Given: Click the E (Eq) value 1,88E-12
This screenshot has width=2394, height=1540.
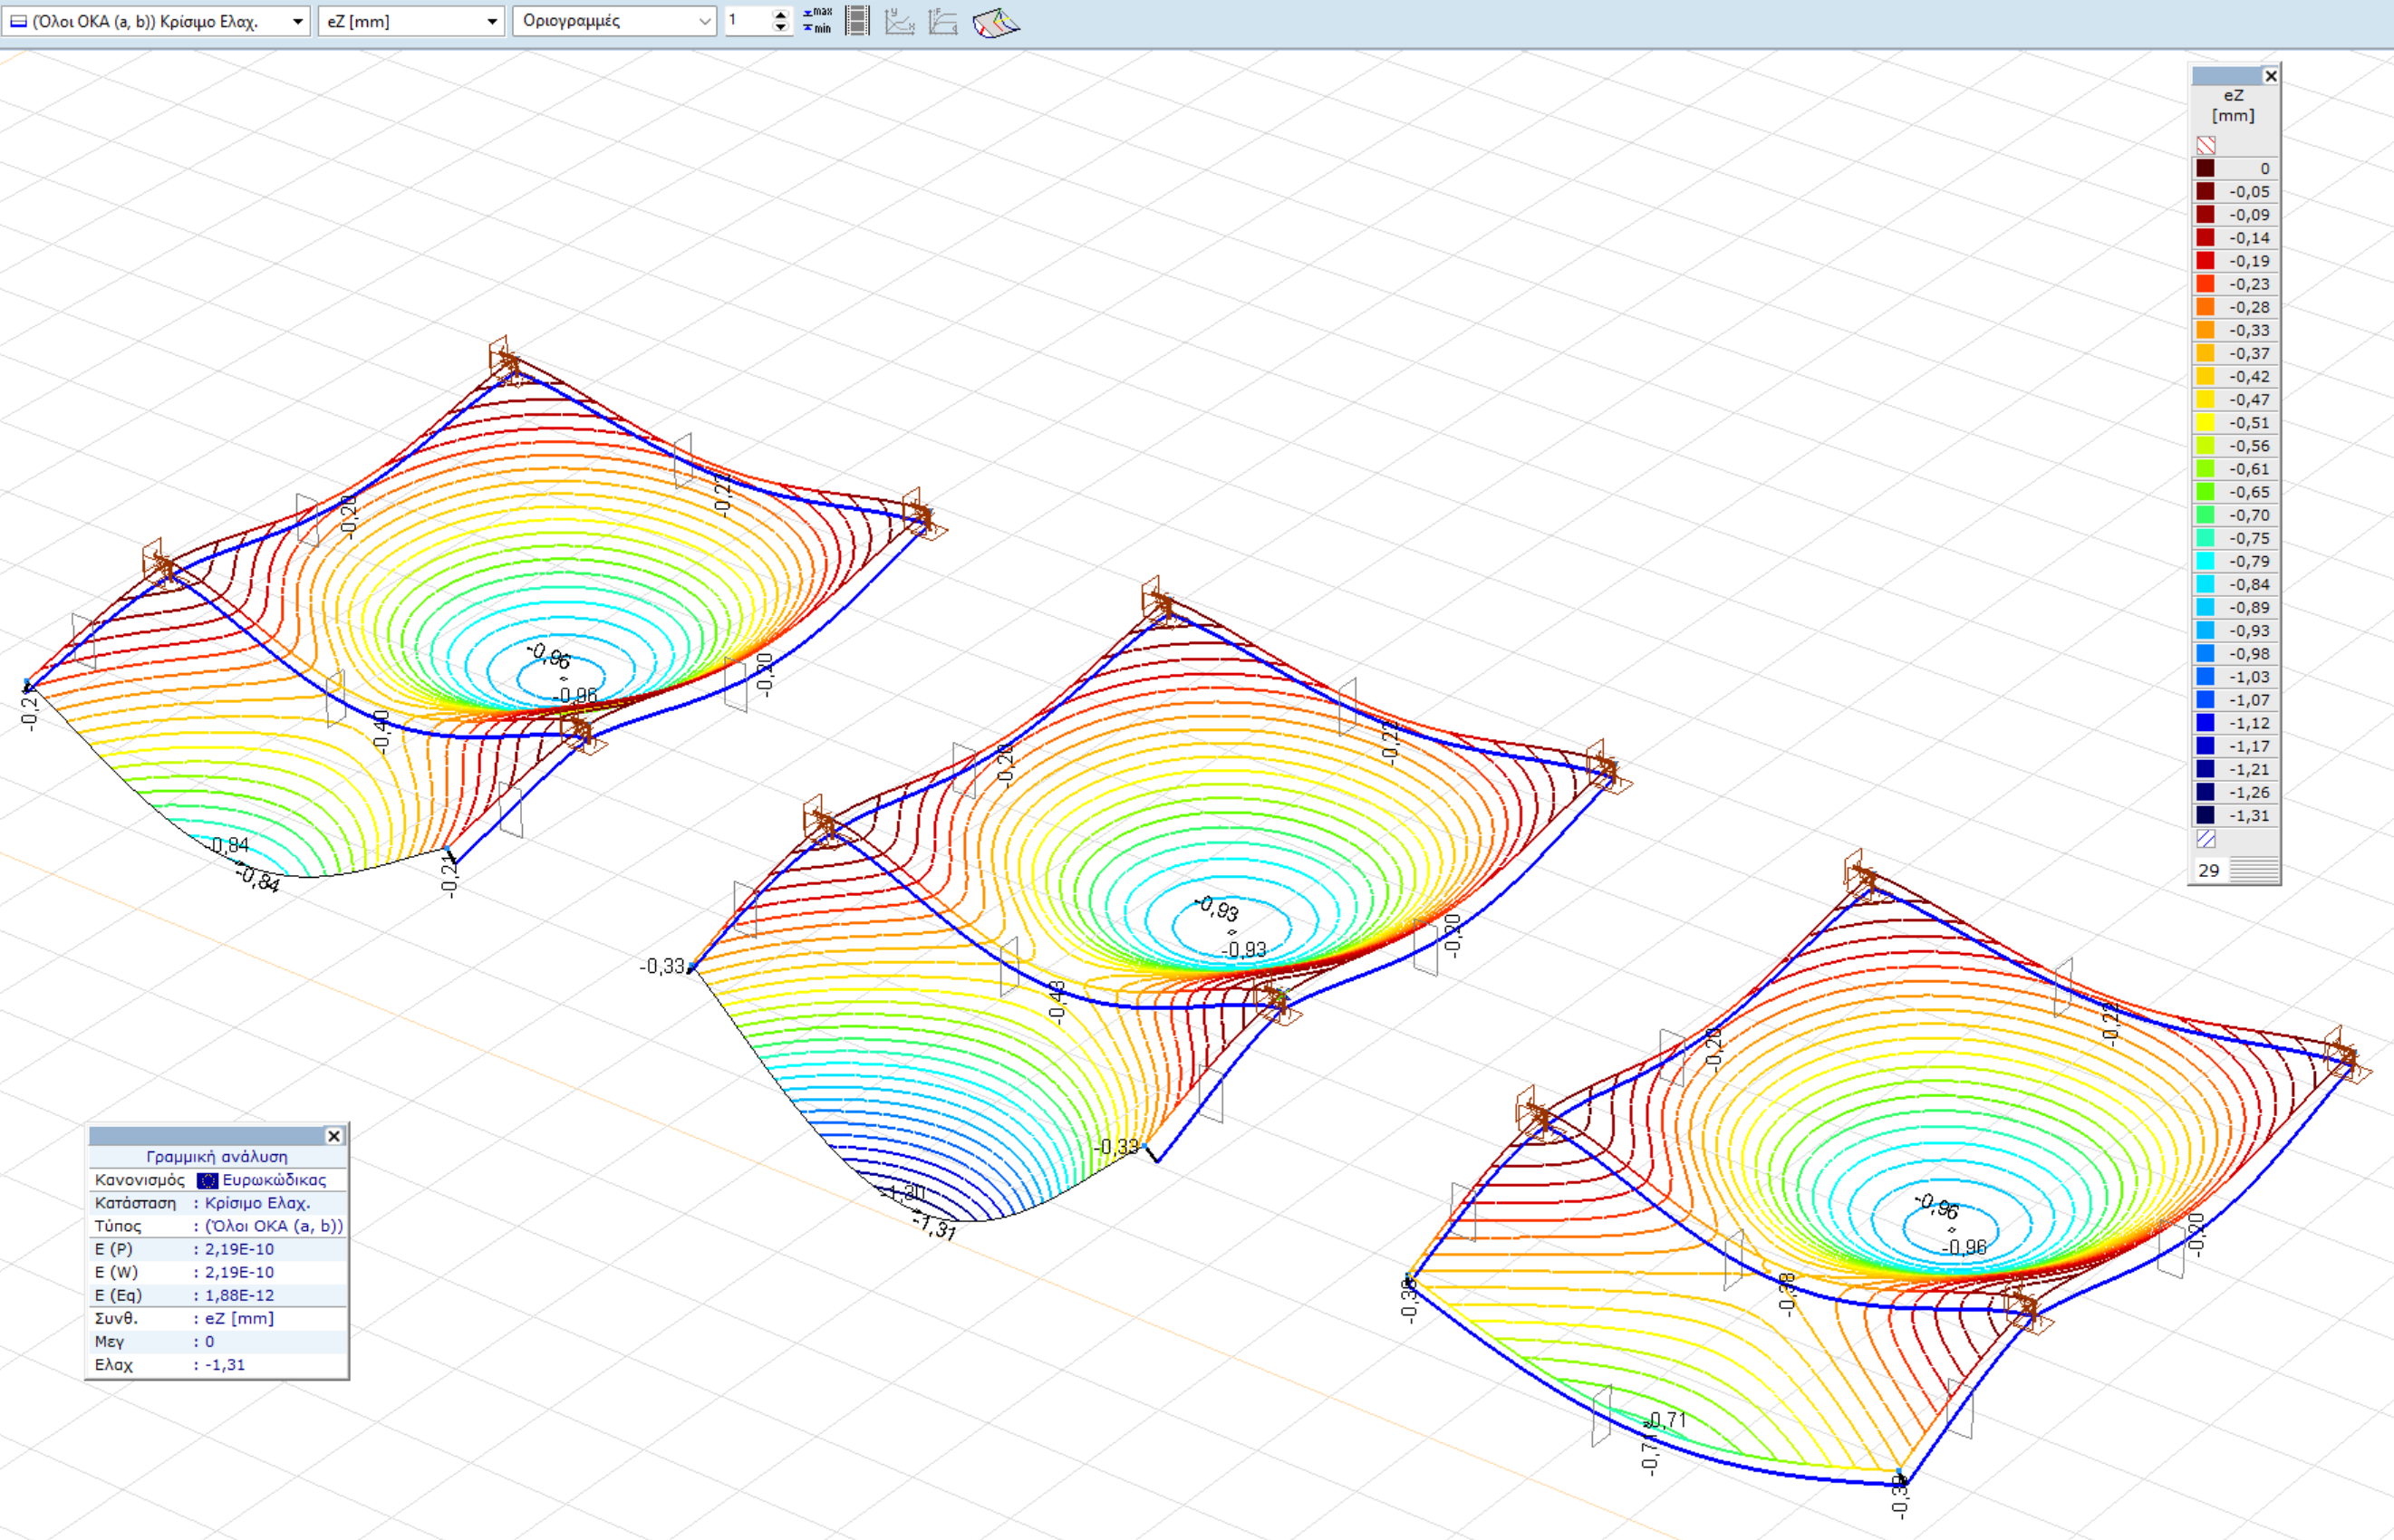Looking at the screenshot, I should pos(239,1295).
